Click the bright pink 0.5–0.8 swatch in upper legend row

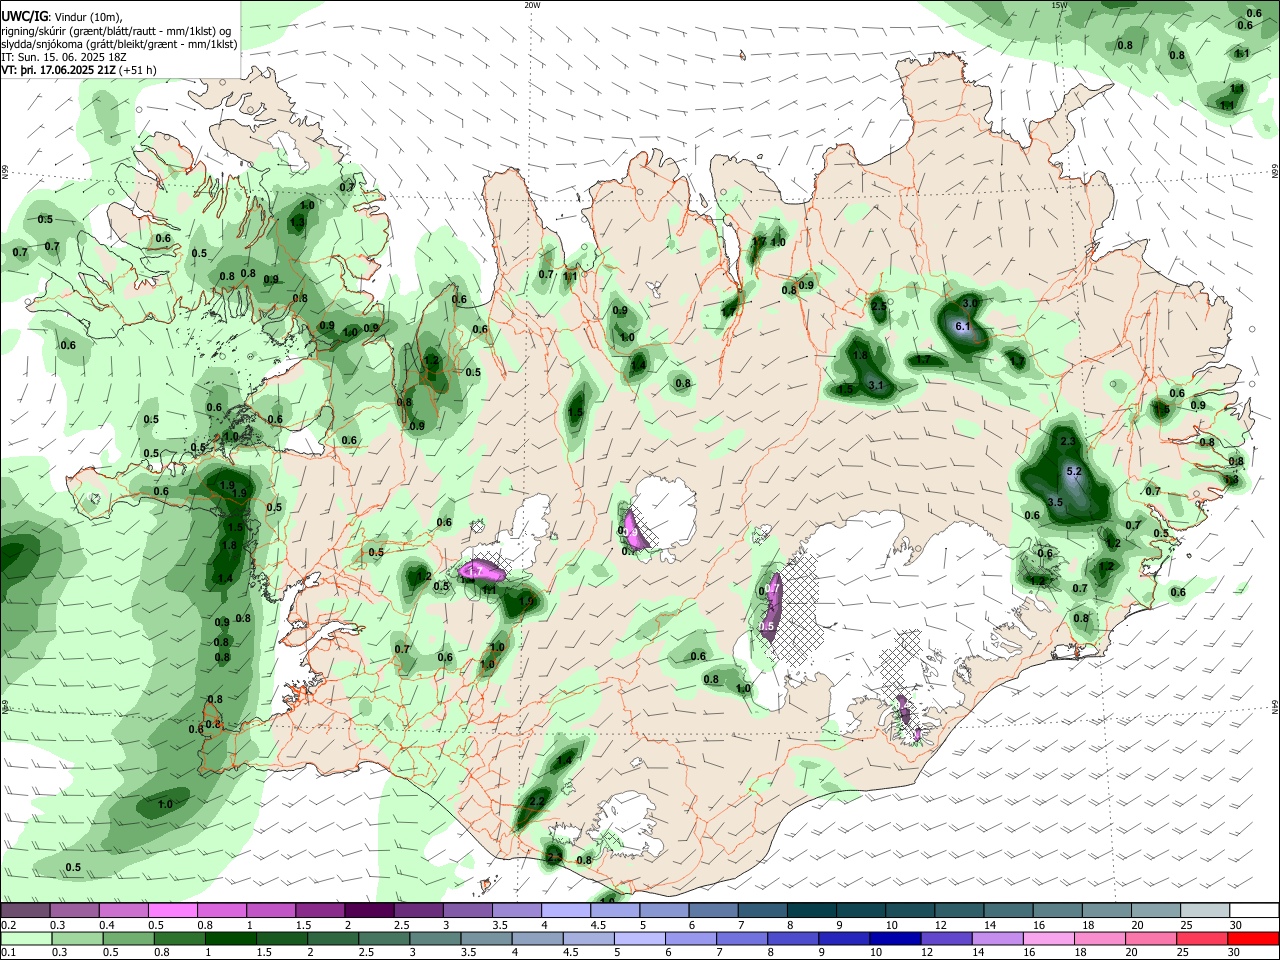(x=172, y=911)
